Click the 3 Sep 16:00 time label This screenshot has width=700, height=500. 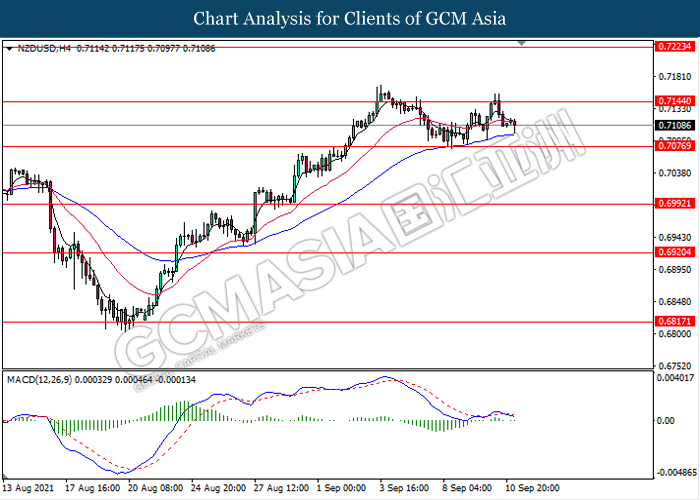click(404, 488)
